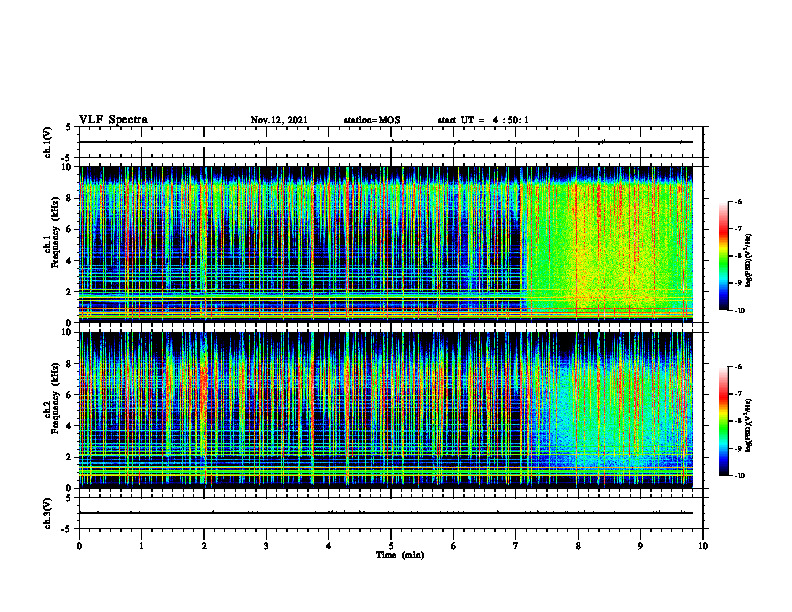Click the ch.2 spectrogram panel
The height and width of the screenshot is (612, 792).
386,410
